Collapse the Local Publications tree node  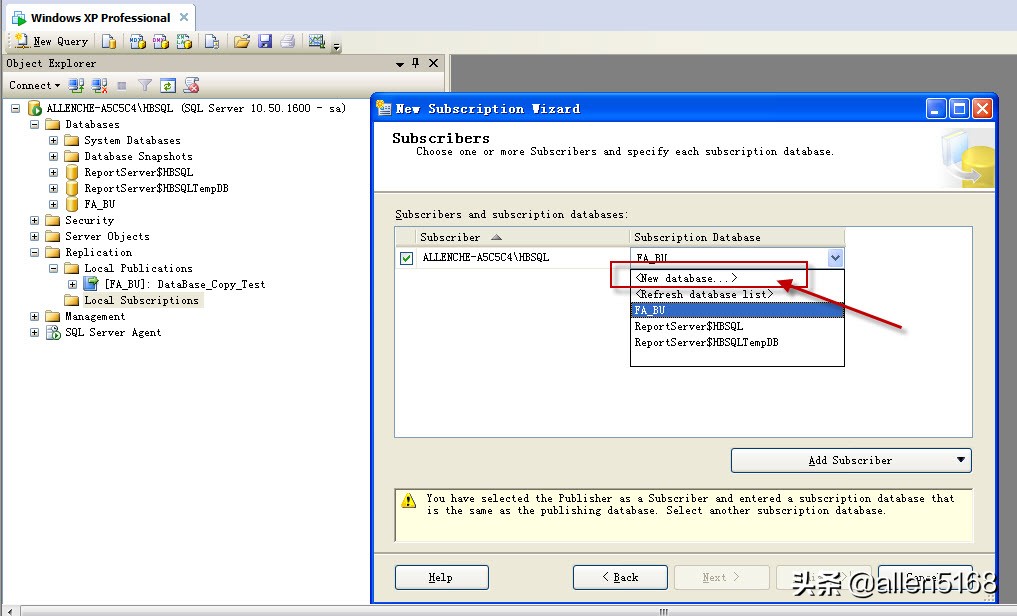pyautogui.click(x=52, y=268)
